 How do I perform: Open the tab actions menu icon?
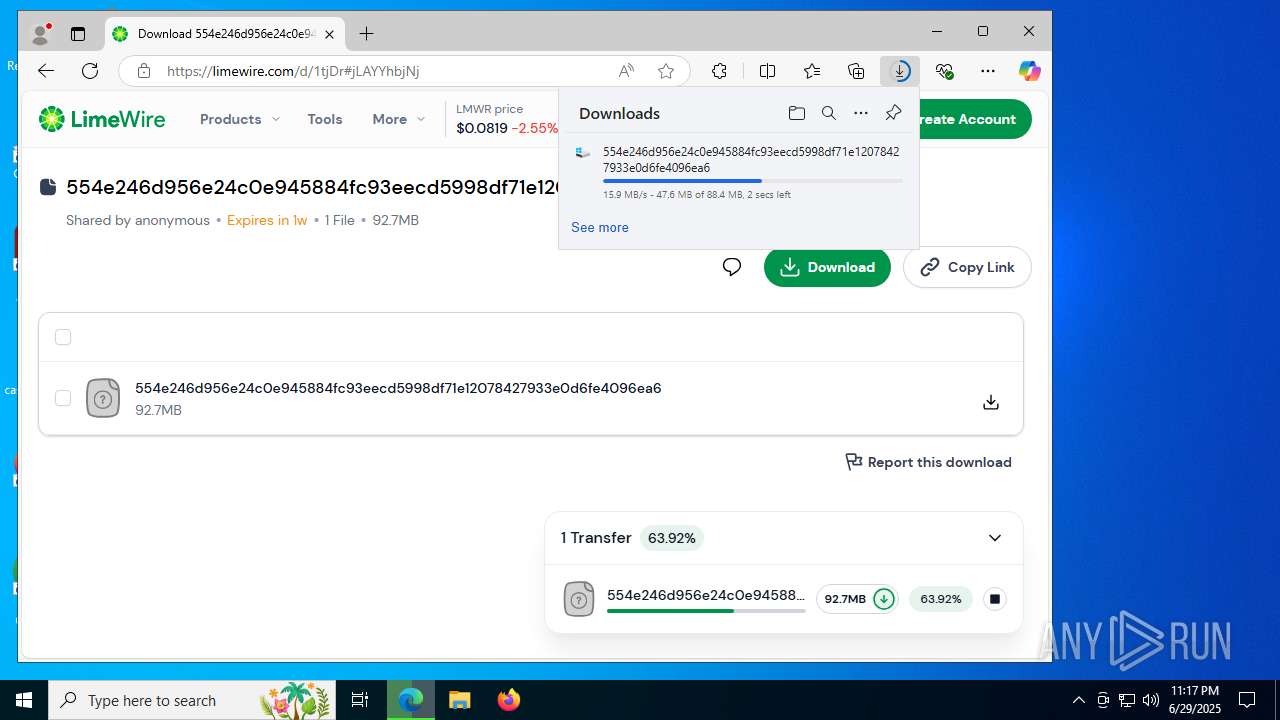[x=78, y=34]
